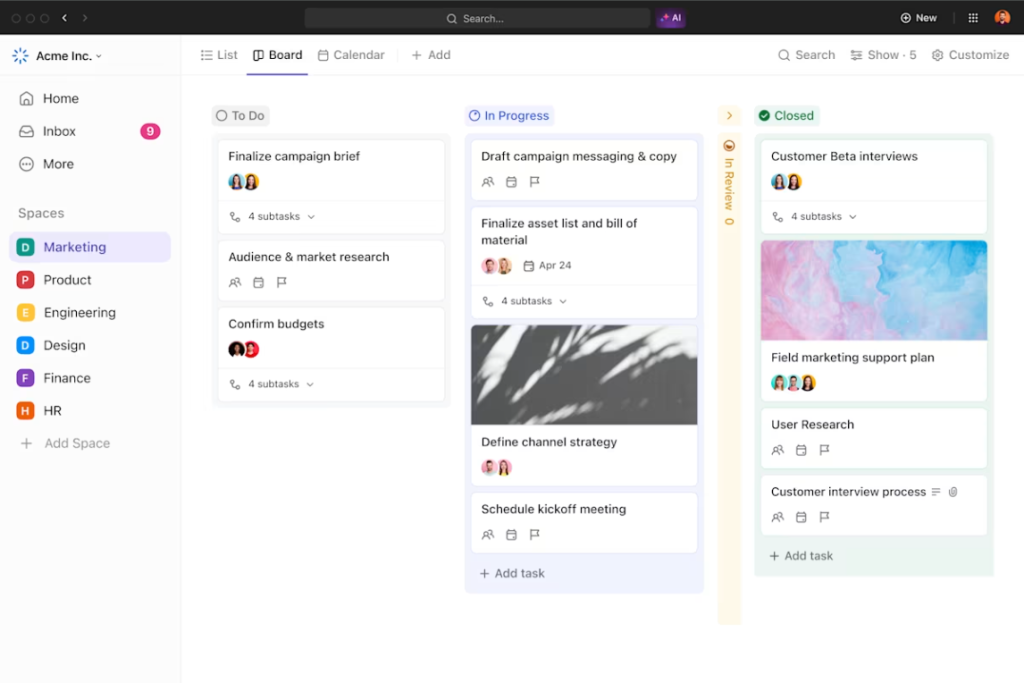This screenshot has width=1024, height=683.
Task: Click the top search bar field
Action: 477,18
